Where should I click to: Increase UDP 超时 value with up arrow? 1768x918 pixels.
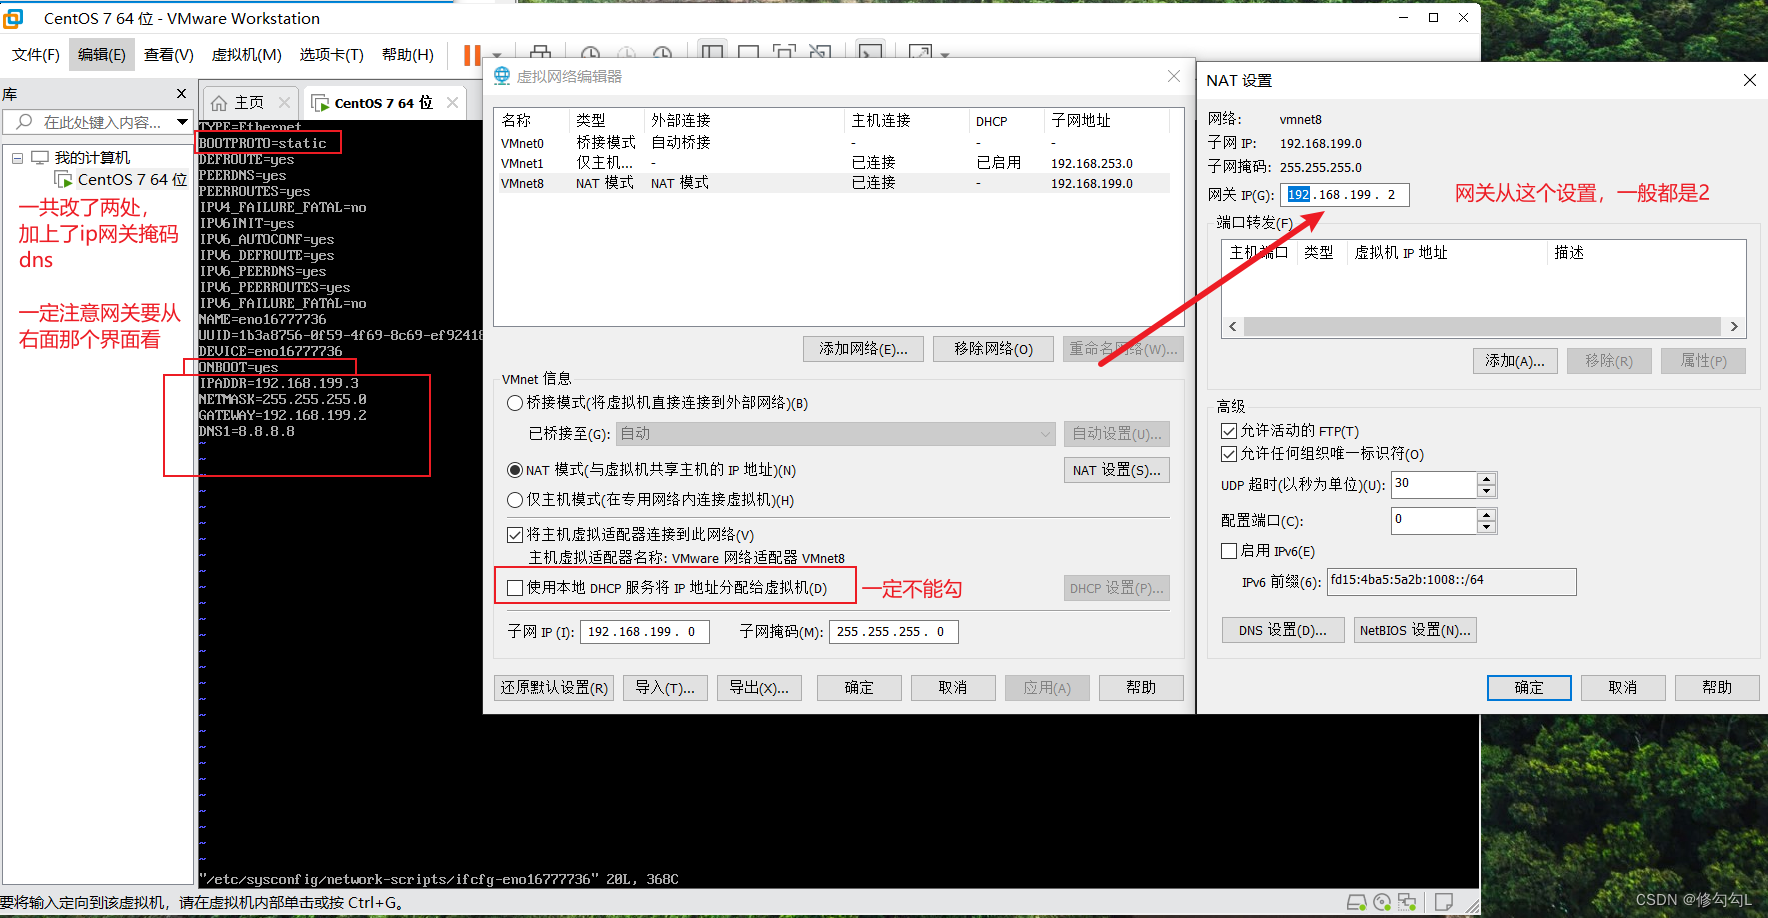tap(1487, 478)
